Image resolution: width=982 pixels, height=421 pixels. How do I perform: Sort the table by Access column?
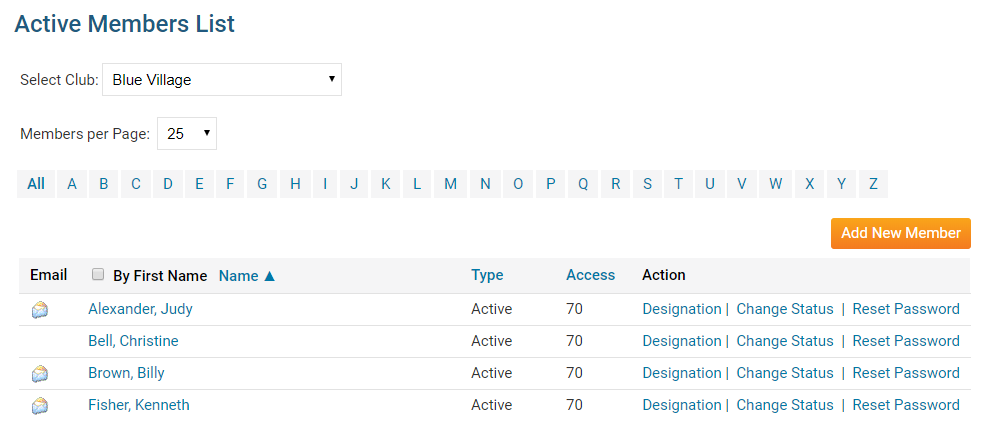(590, 275)
